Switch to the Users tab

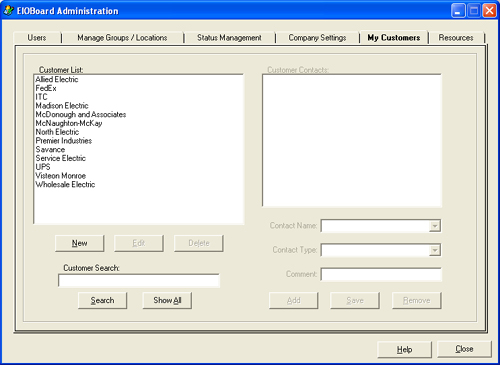click(37, 38)
